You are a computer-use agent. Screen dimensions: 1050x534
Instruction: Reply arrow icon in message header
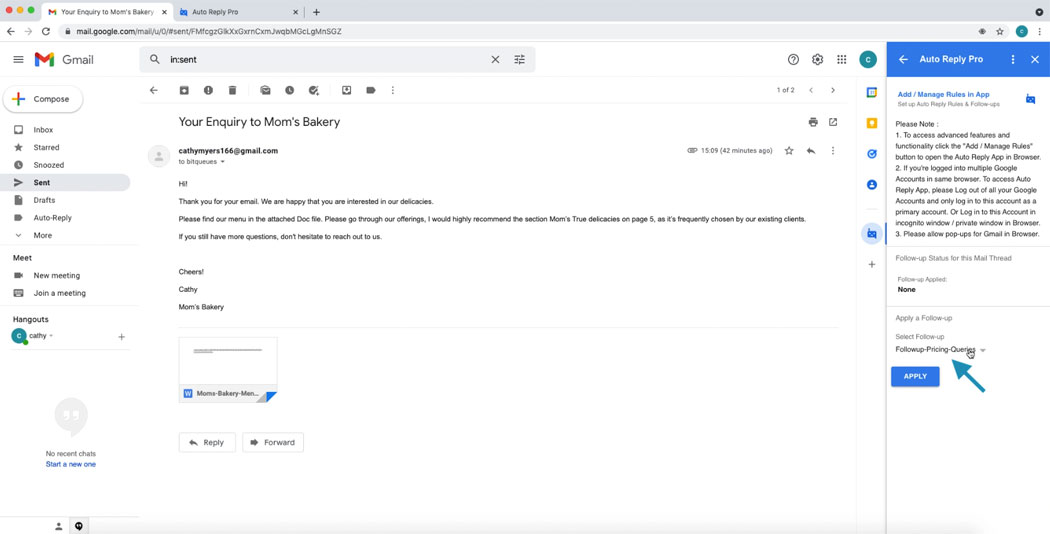click(811, 151)
